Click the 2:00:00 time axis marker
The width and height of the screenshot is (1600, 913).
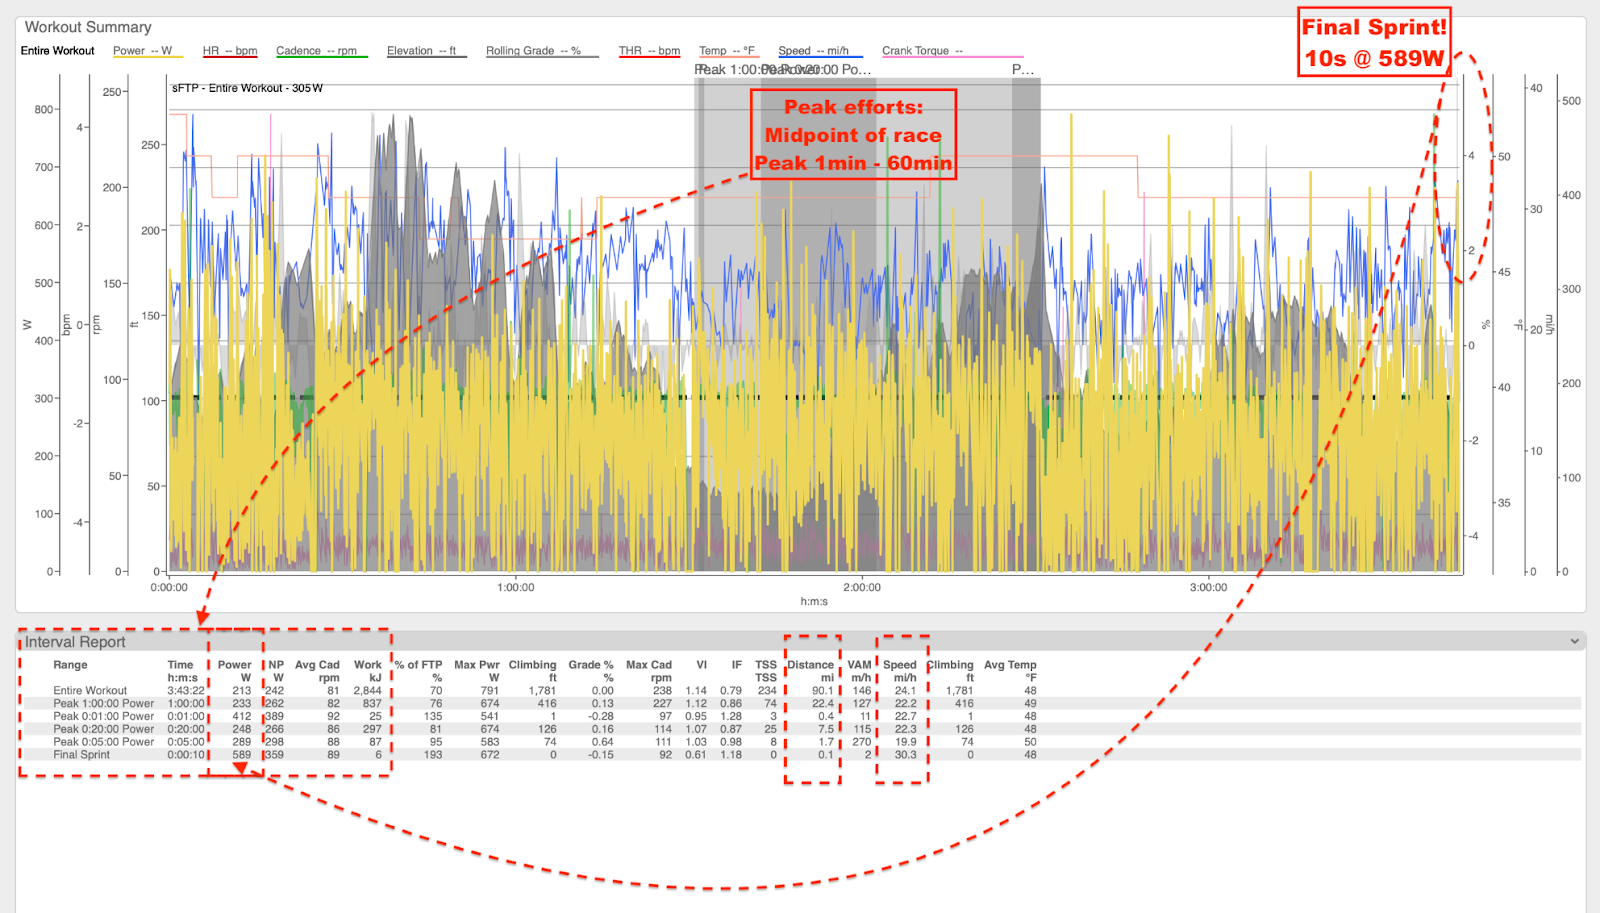click(x=862, y=588)
